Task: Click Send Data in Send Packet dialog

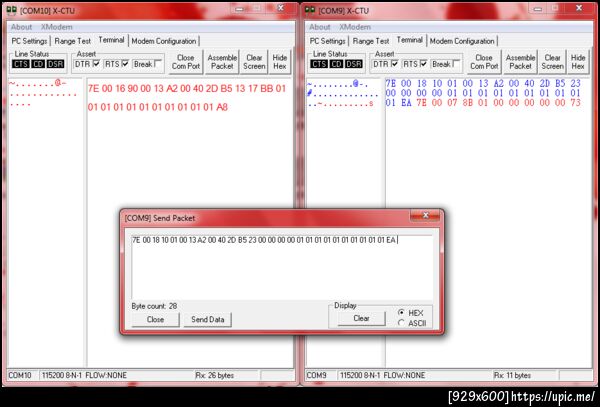Action: pos(207,319)
